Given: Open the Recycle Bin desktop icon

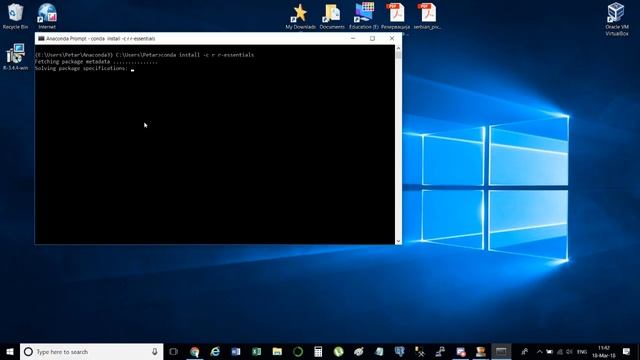Looking at the screenshot, I should tap(16, 16).
